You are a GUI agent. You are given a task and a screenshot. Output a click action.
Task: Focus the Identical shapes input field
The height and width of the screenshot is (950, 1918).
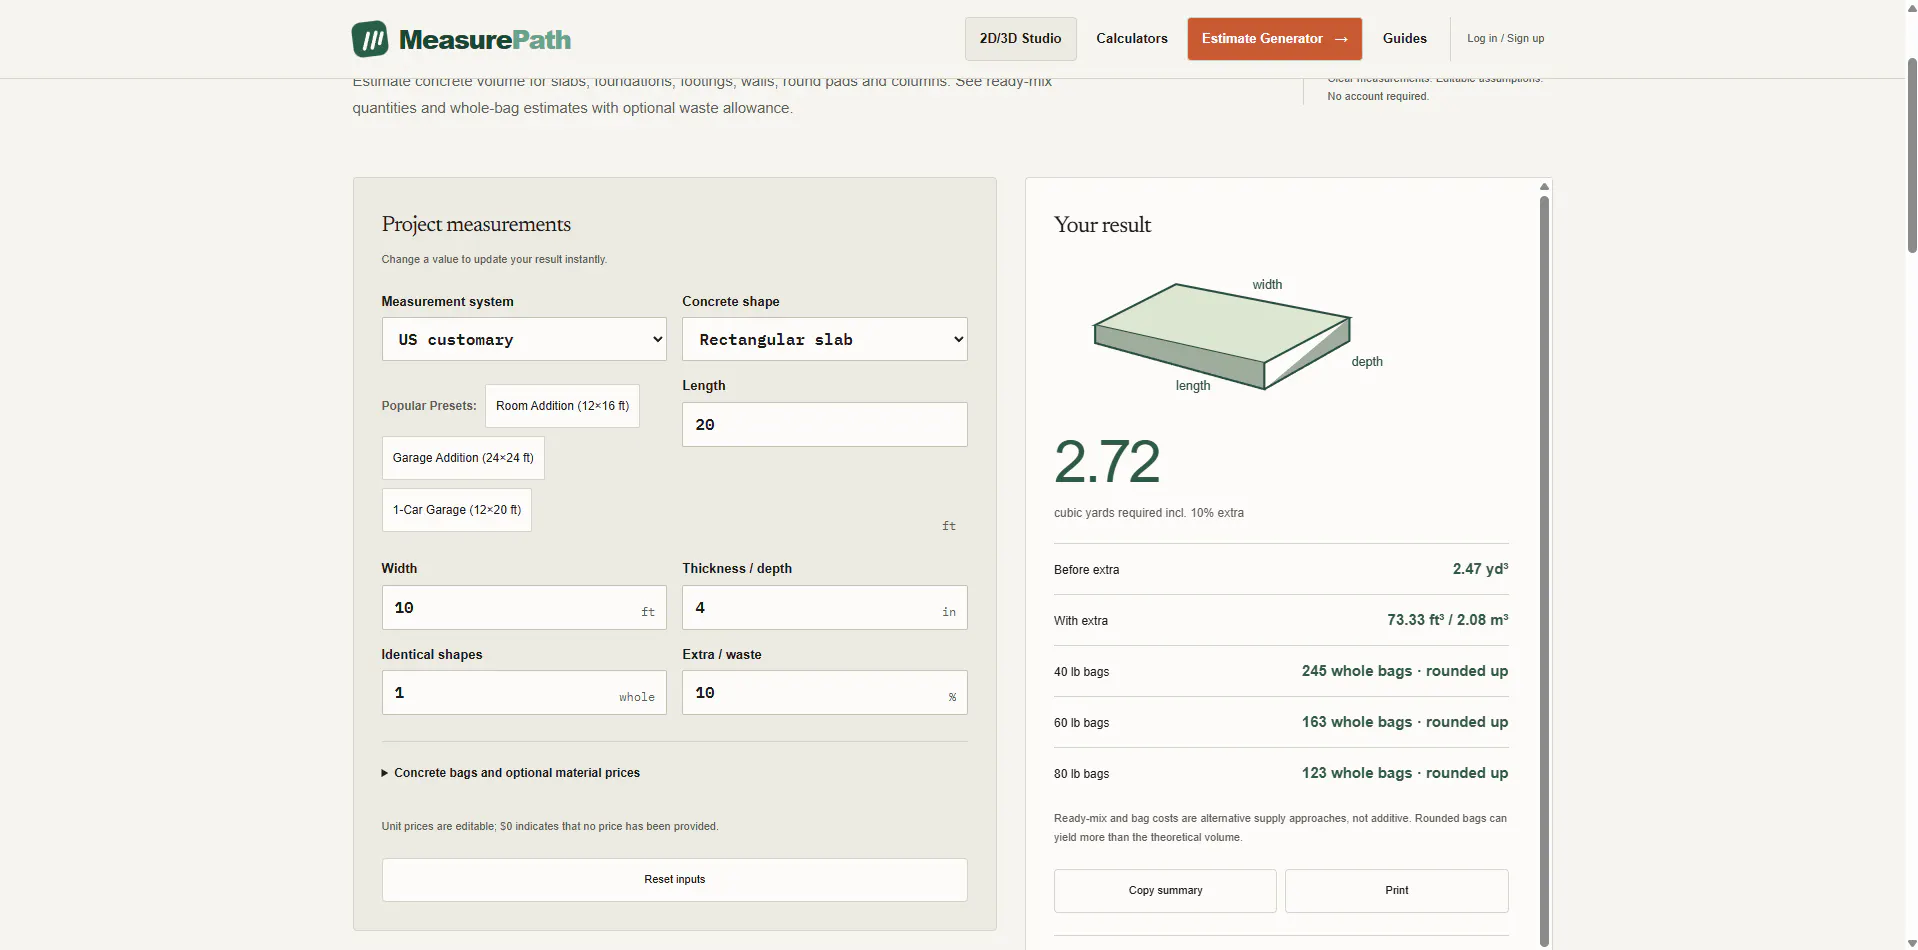coord(524,693)
